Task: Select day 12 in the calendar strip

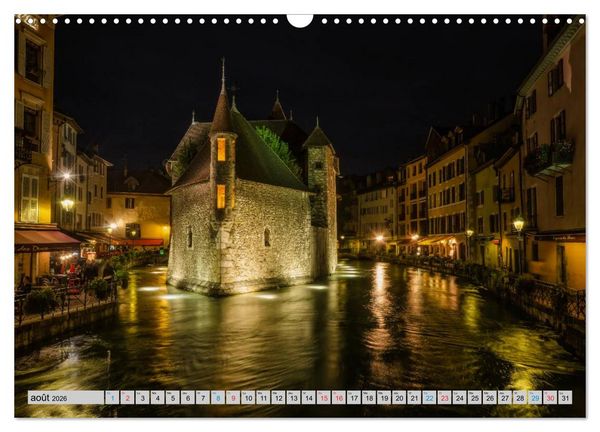Action: tap(279, 398)
